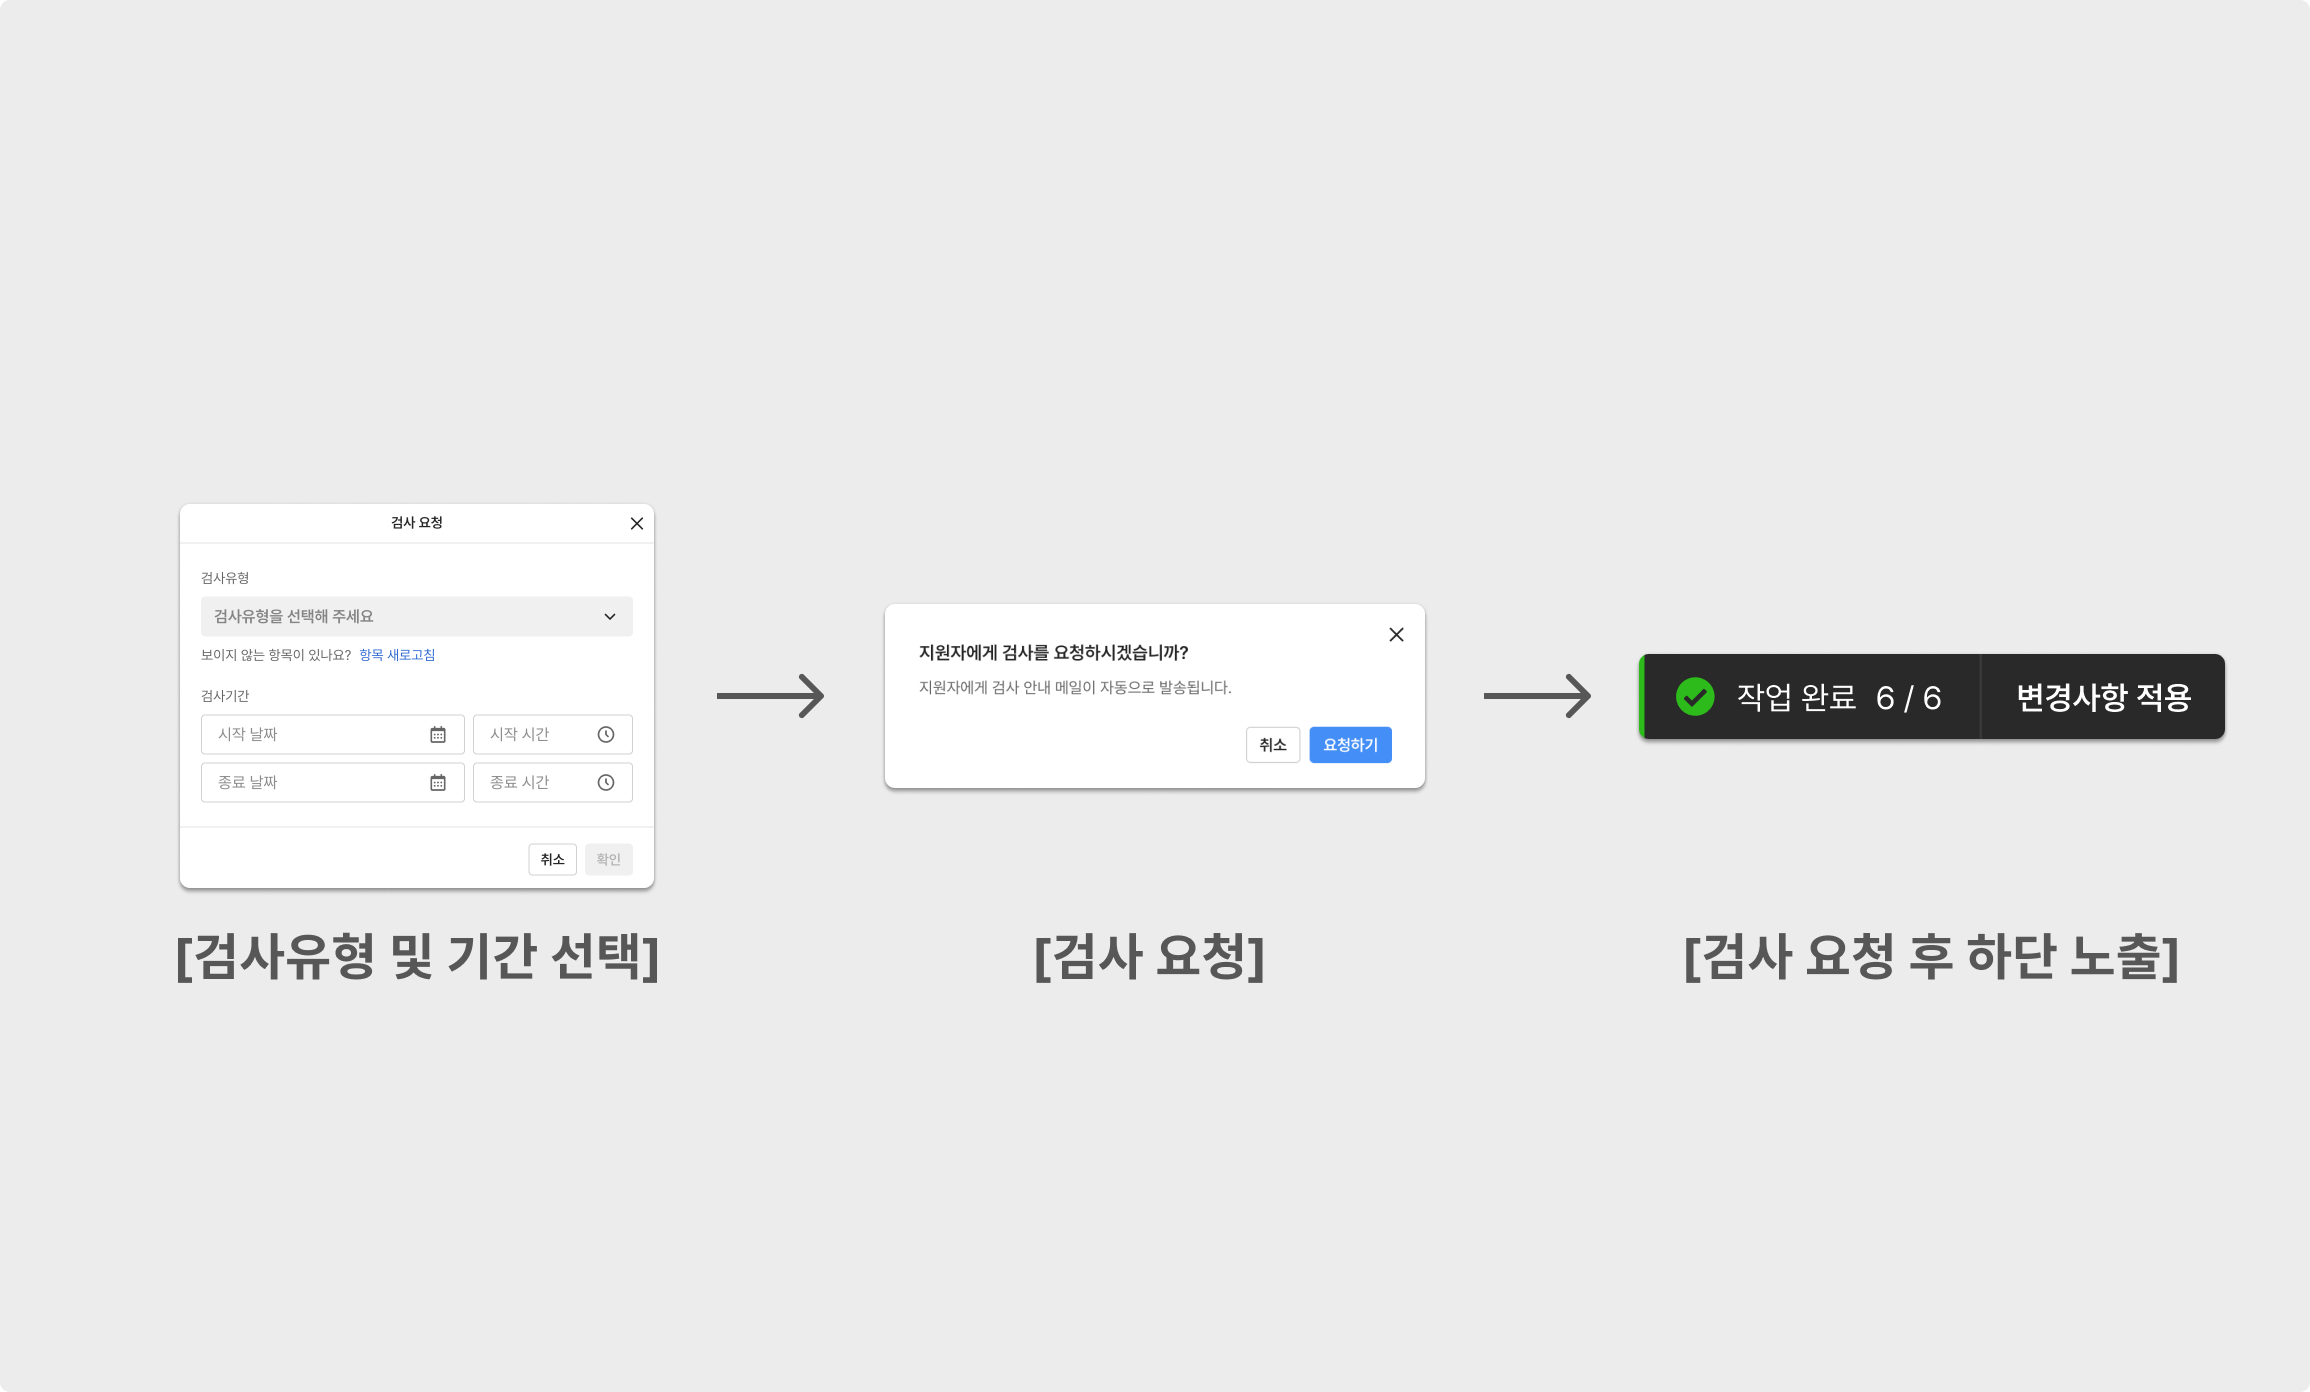
Task: Select the 종료 시간 field
Action: [553, 783]
